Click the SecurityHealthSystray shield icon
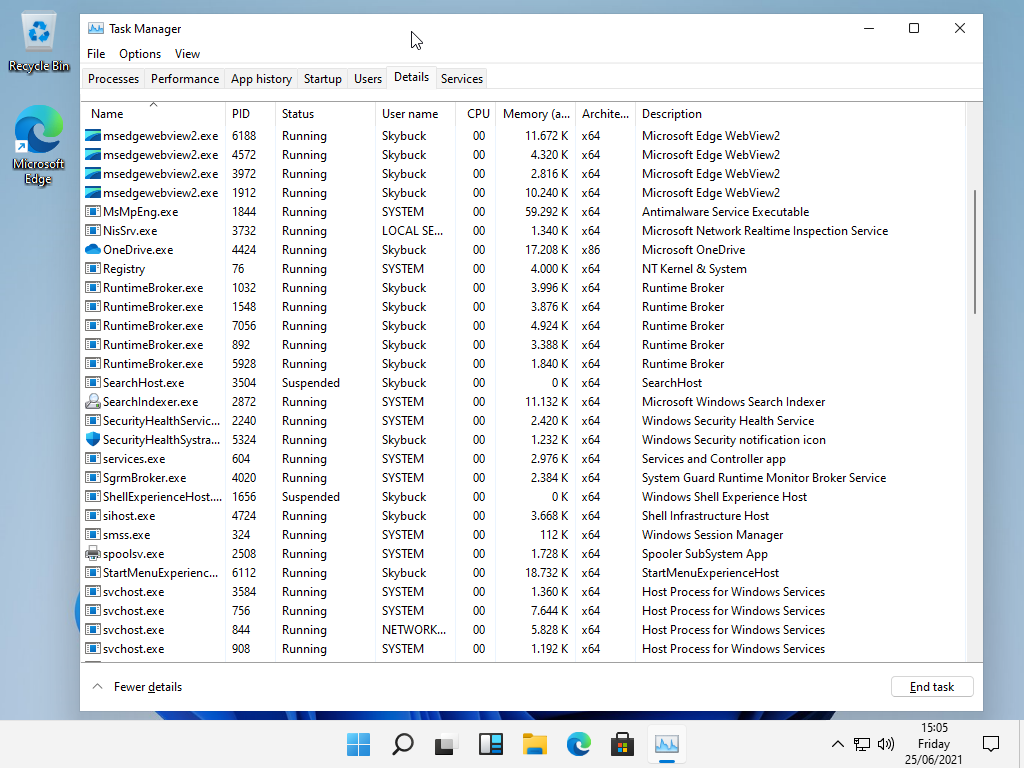The height and width of the screenshot is (768, 1024). pos(93,440)
